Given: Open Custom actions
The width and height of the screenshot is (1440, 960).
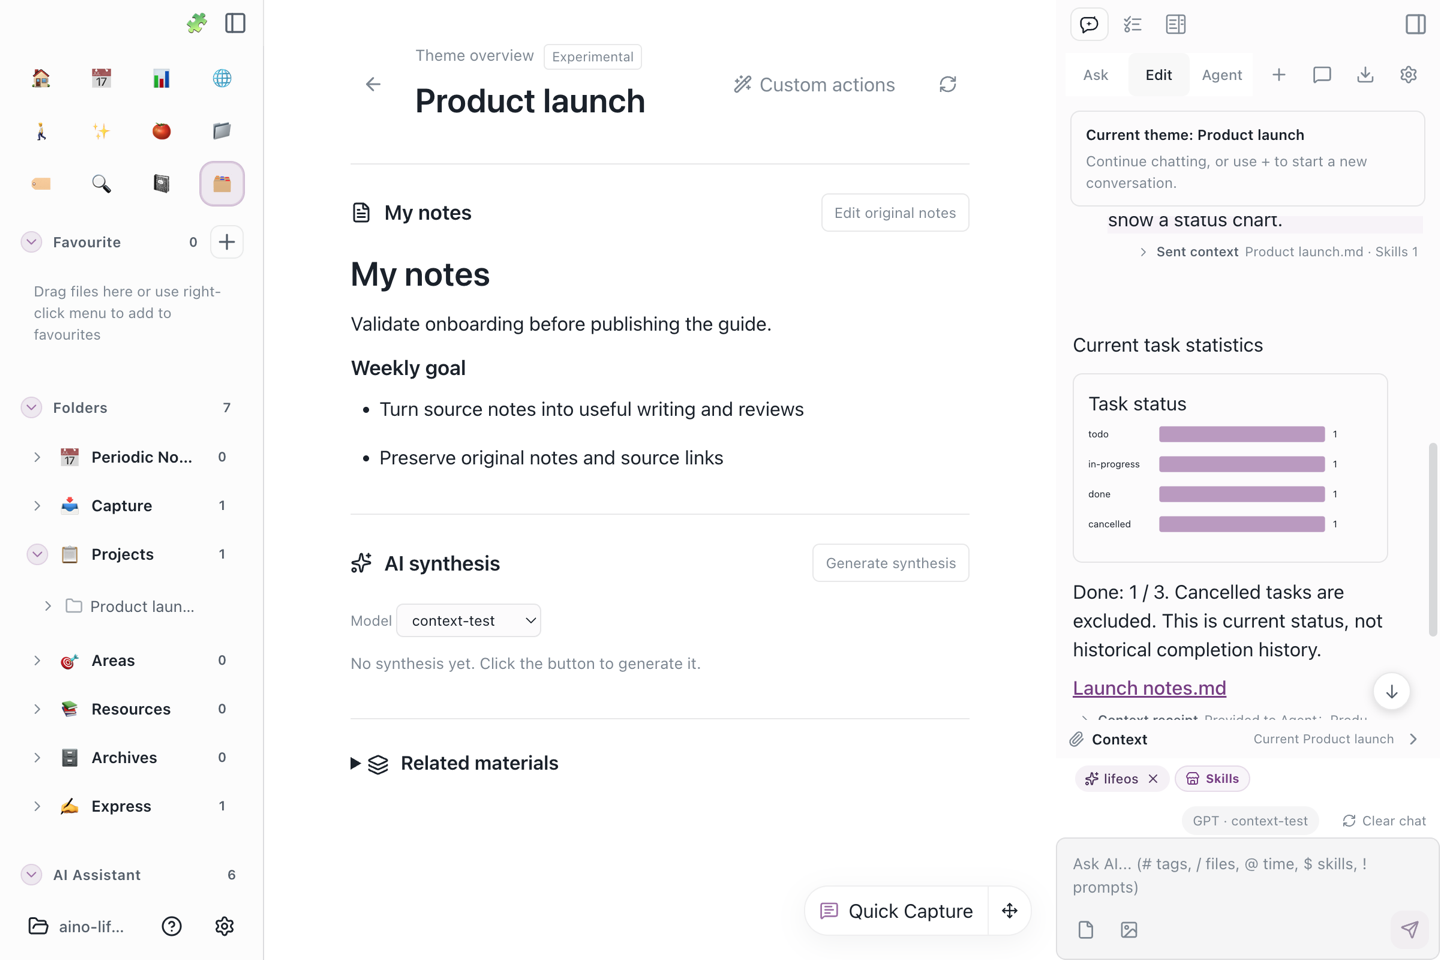Looking at the screenshot, I should click(814, 85).
